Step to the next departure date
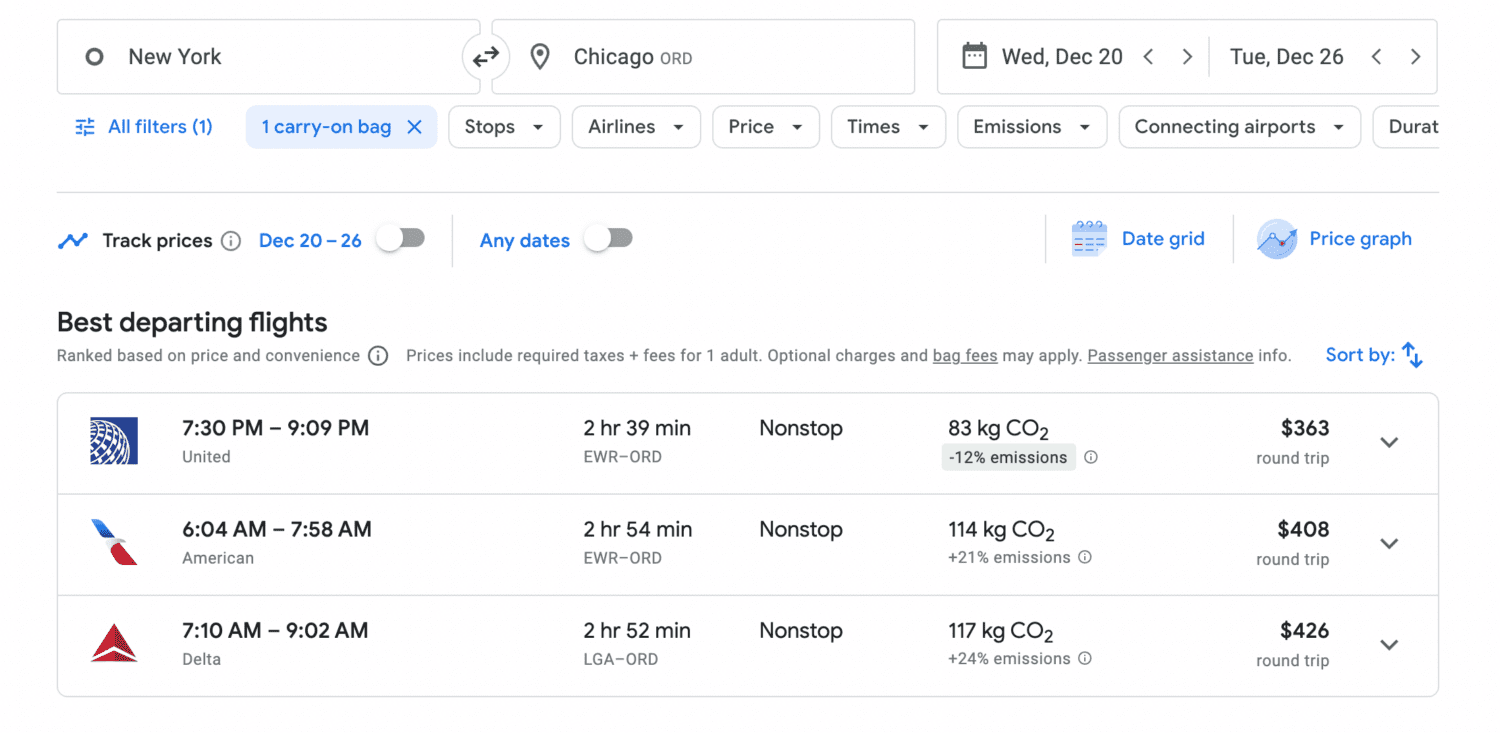Viewport: 1500px width, 733px height. 1188,57
